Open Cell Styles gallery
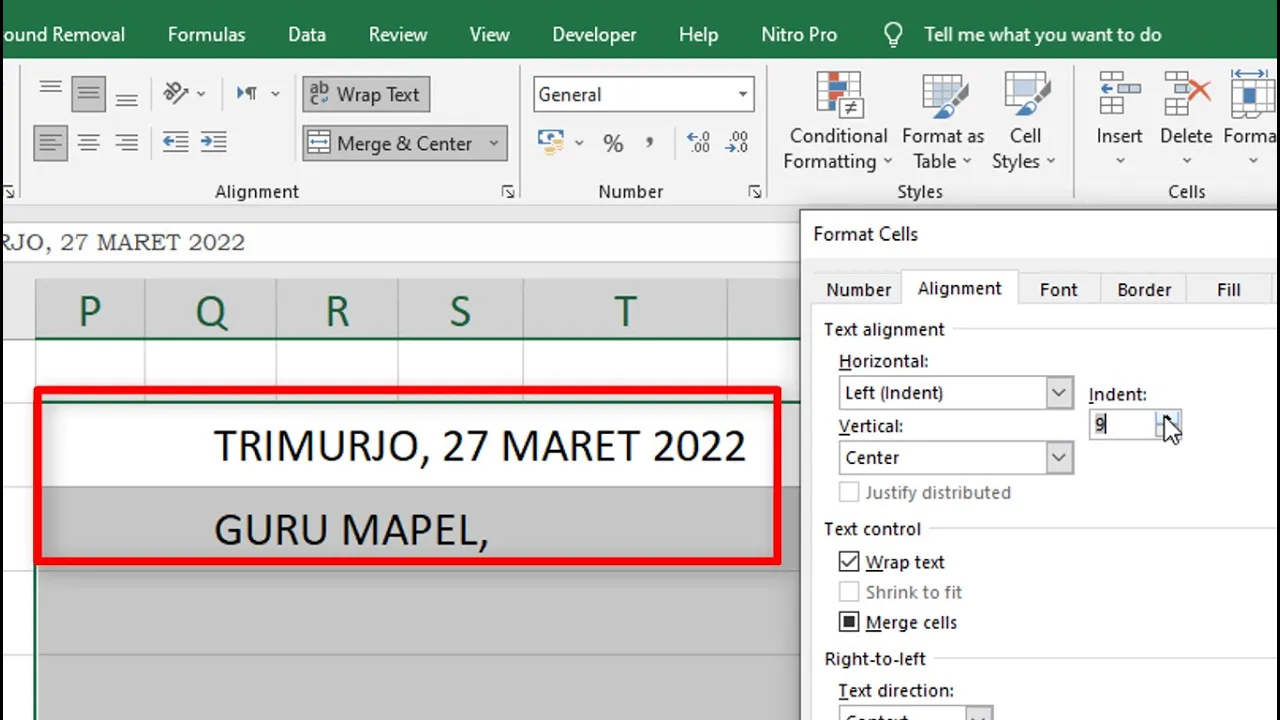Image resolution: width=1280 pixels, height=720 pixels. coord(1025,121)
